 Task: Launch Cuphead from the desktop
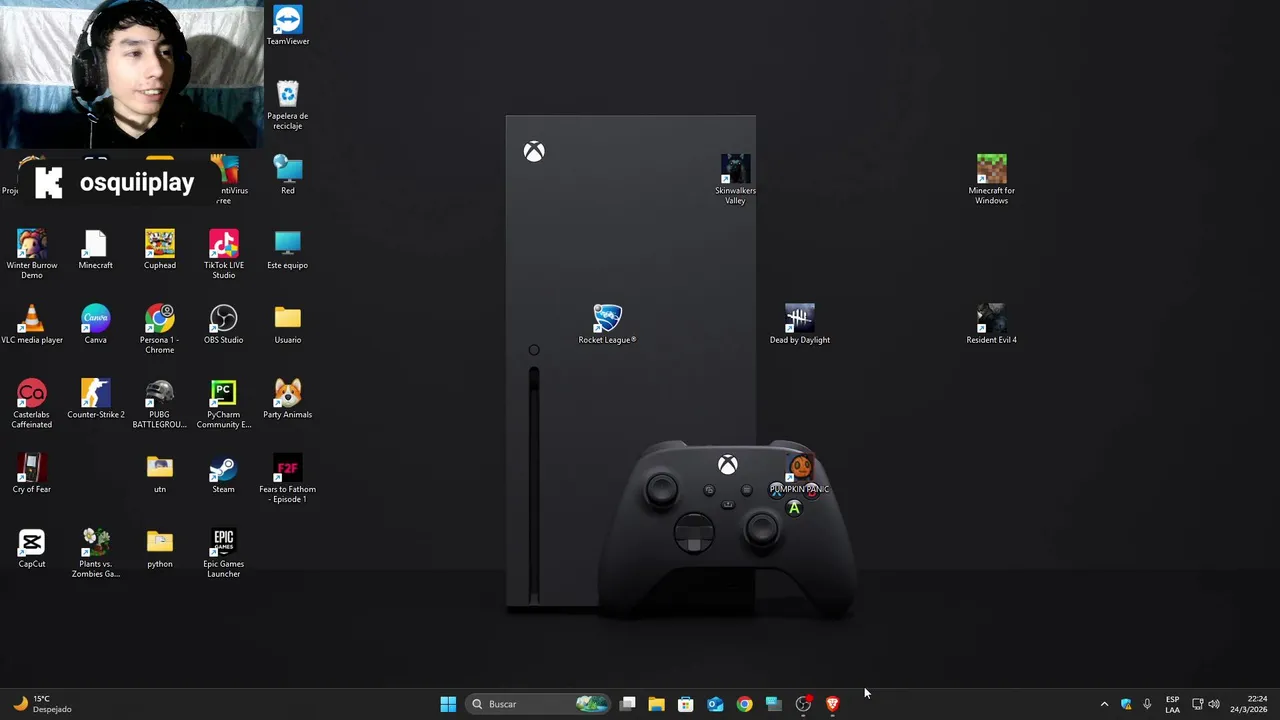(x=159, y=250)
